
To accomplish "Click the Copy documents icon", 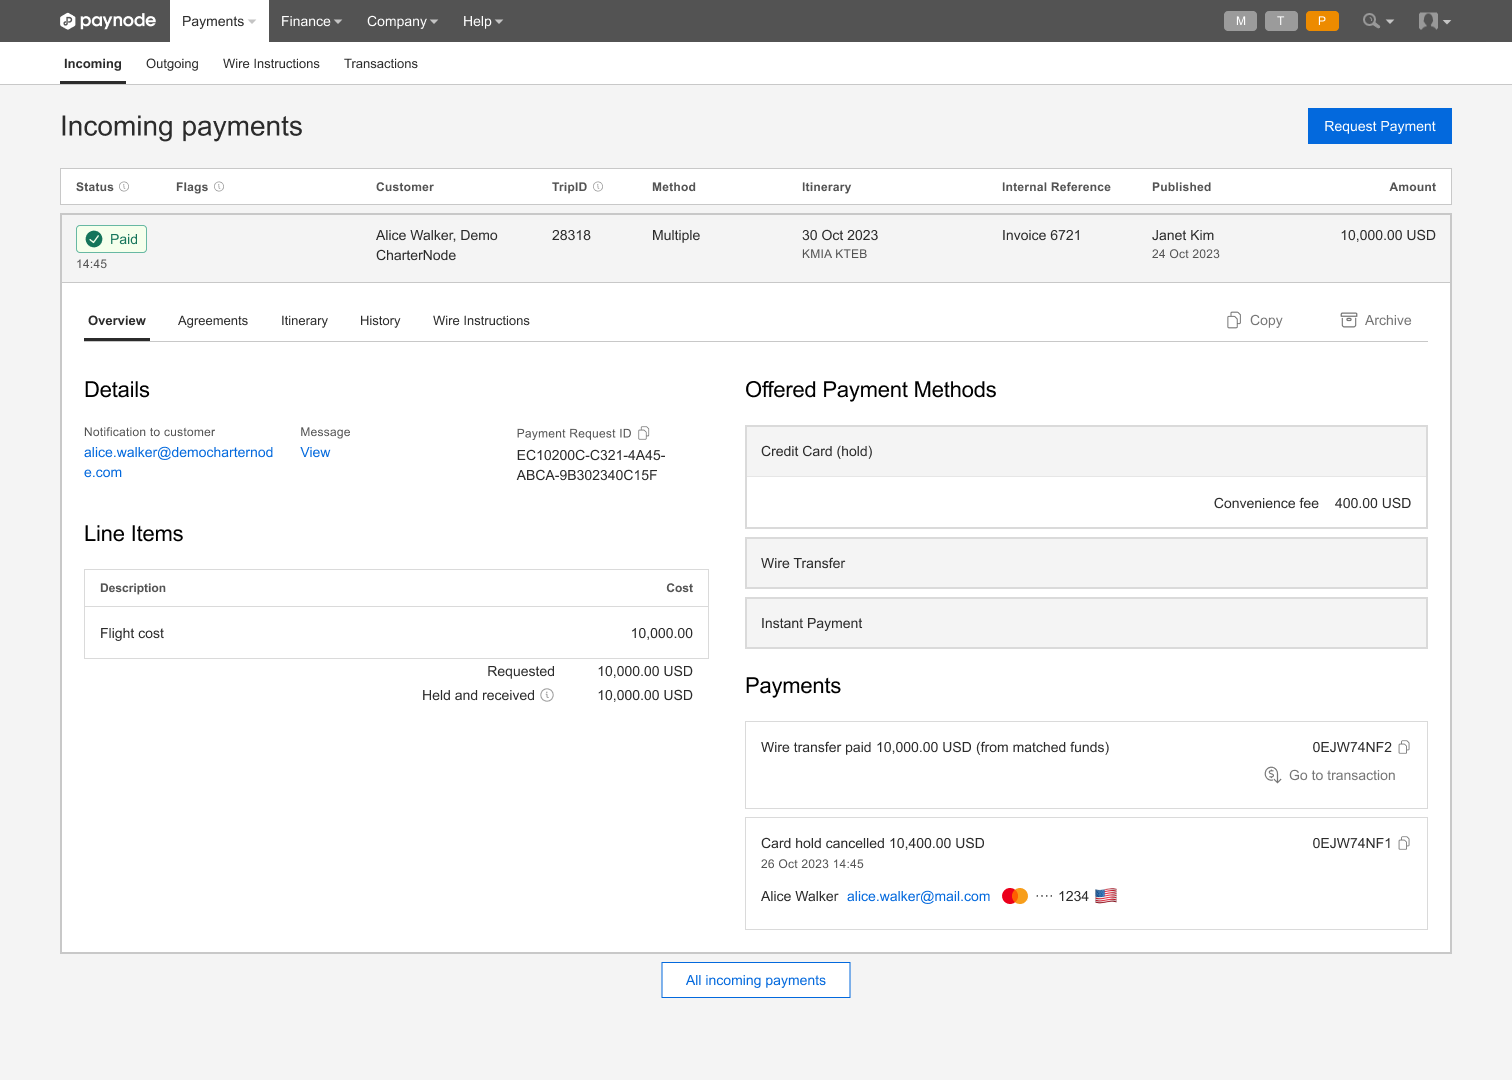I will (1234, 320).
